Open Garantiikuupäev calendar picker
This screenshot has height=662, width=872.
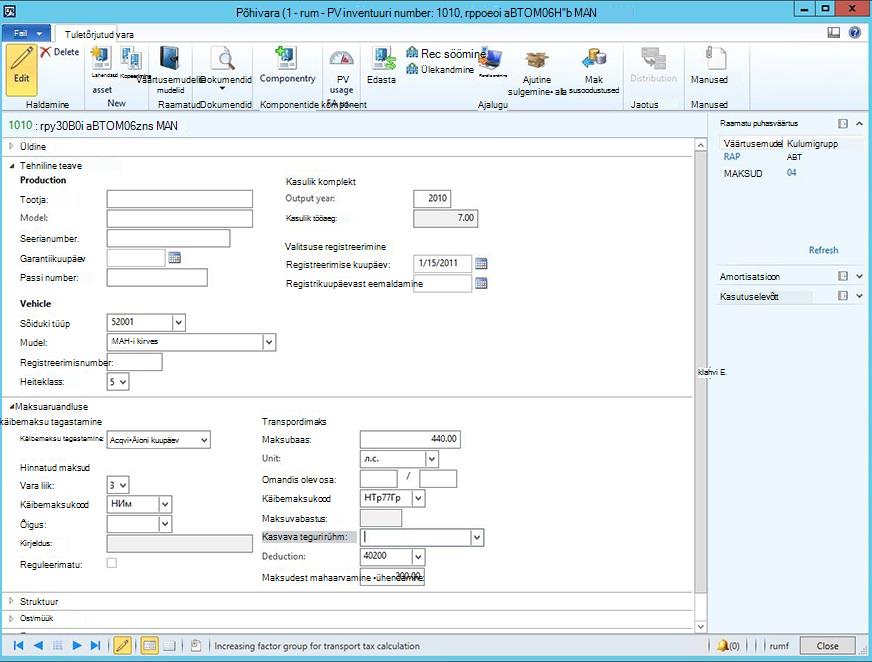[174, 258]
